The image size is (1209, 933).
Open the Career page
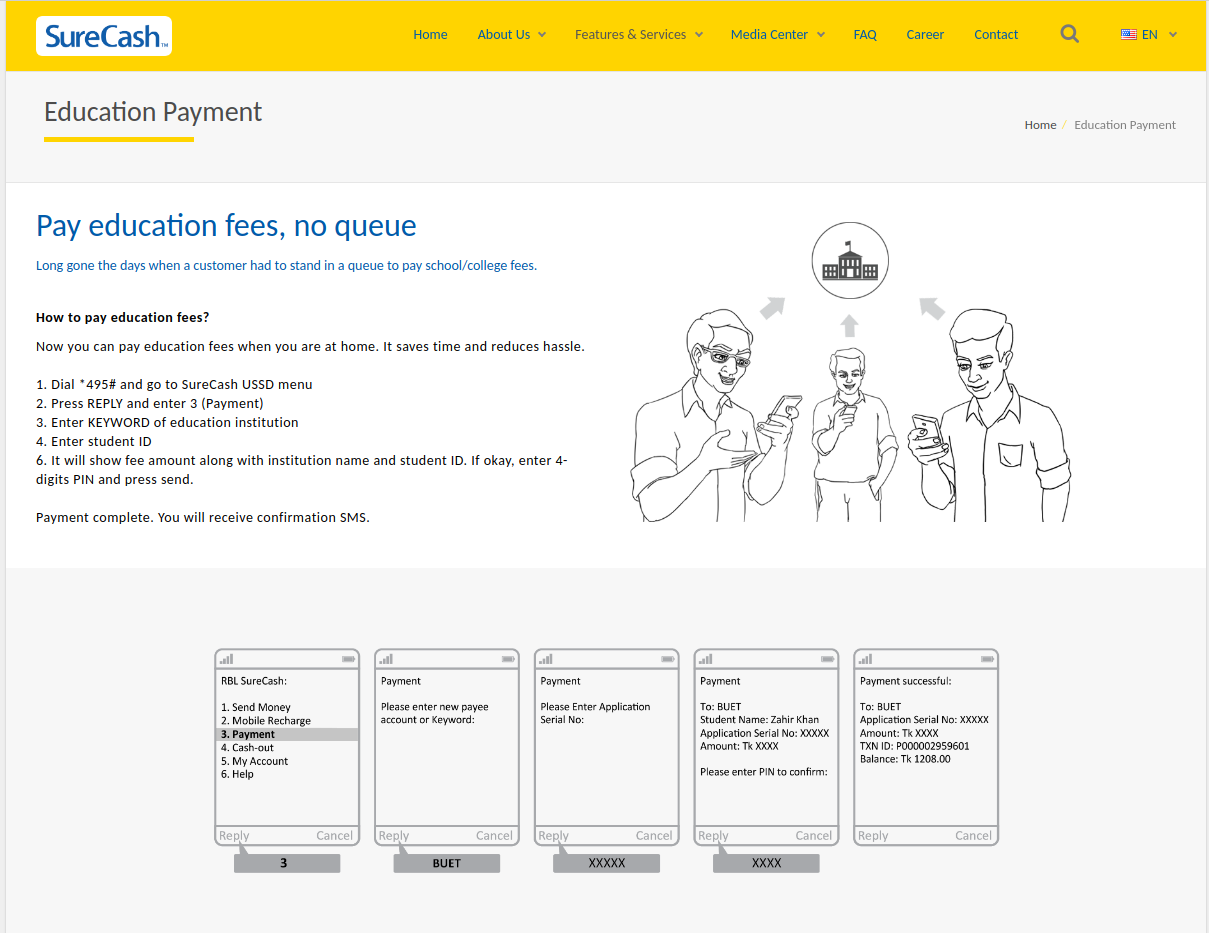coord(925,34)
